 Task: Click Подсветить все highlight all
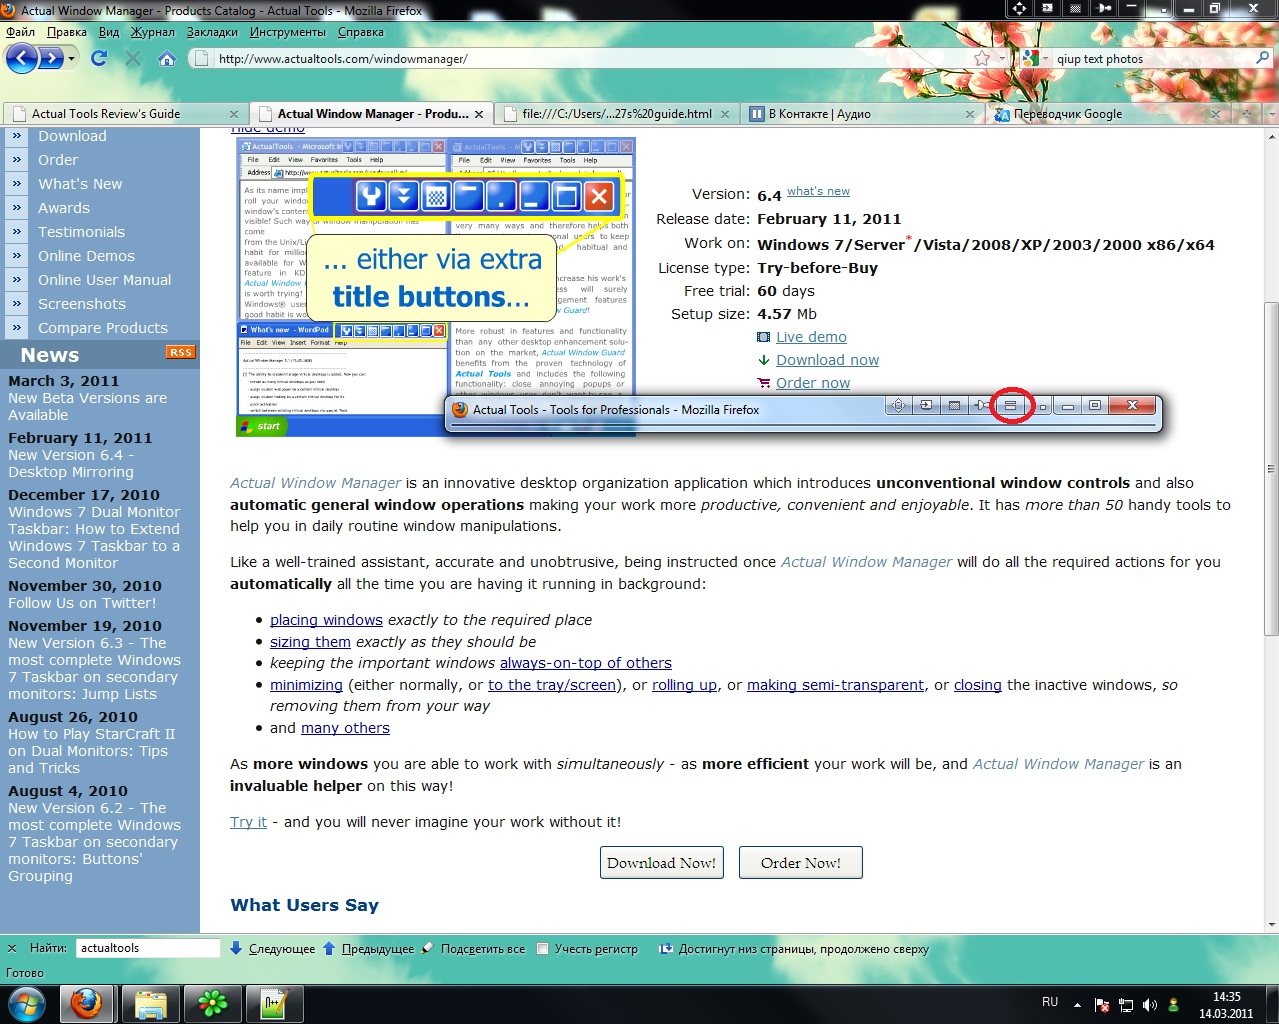pyautogui.click(x=473, y=949)
